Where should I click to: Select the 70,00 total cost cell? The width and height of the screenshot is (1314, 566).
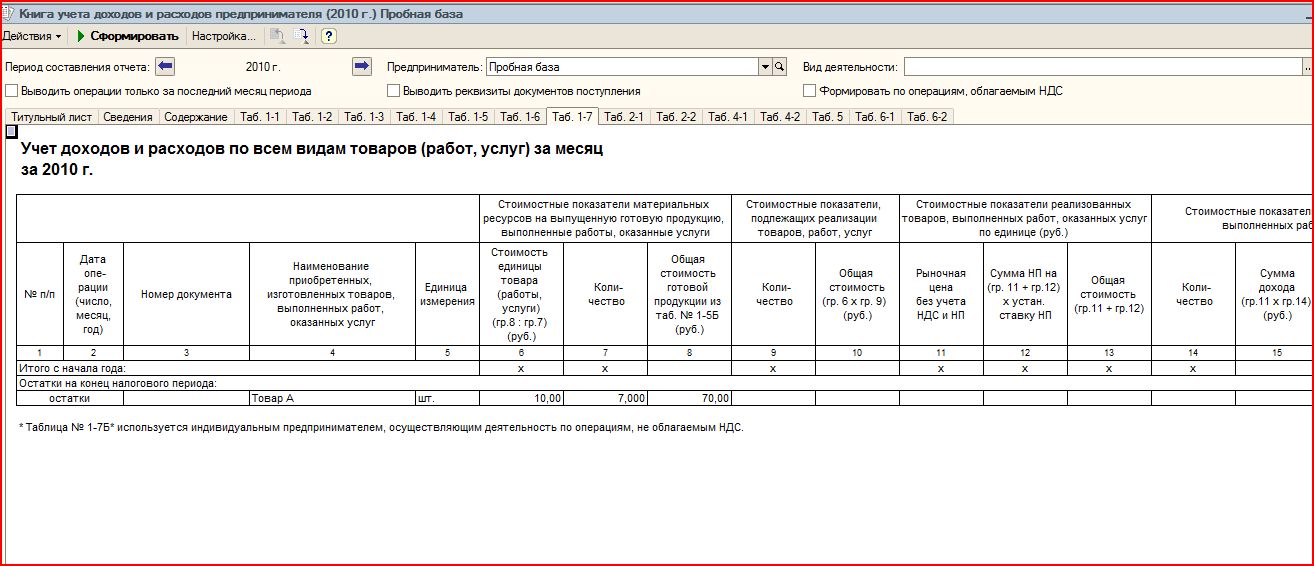tap(690, 398)
